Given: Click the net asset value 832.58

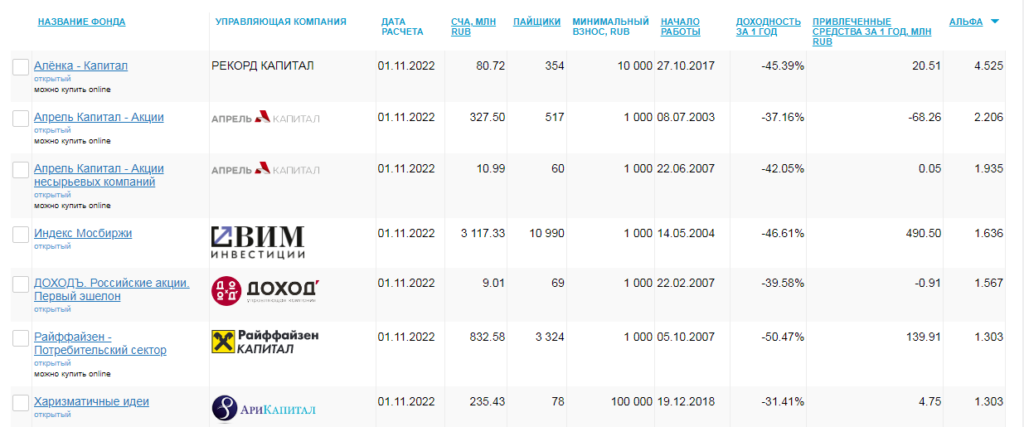Looking at the screenshot, I should click(487, 336).
